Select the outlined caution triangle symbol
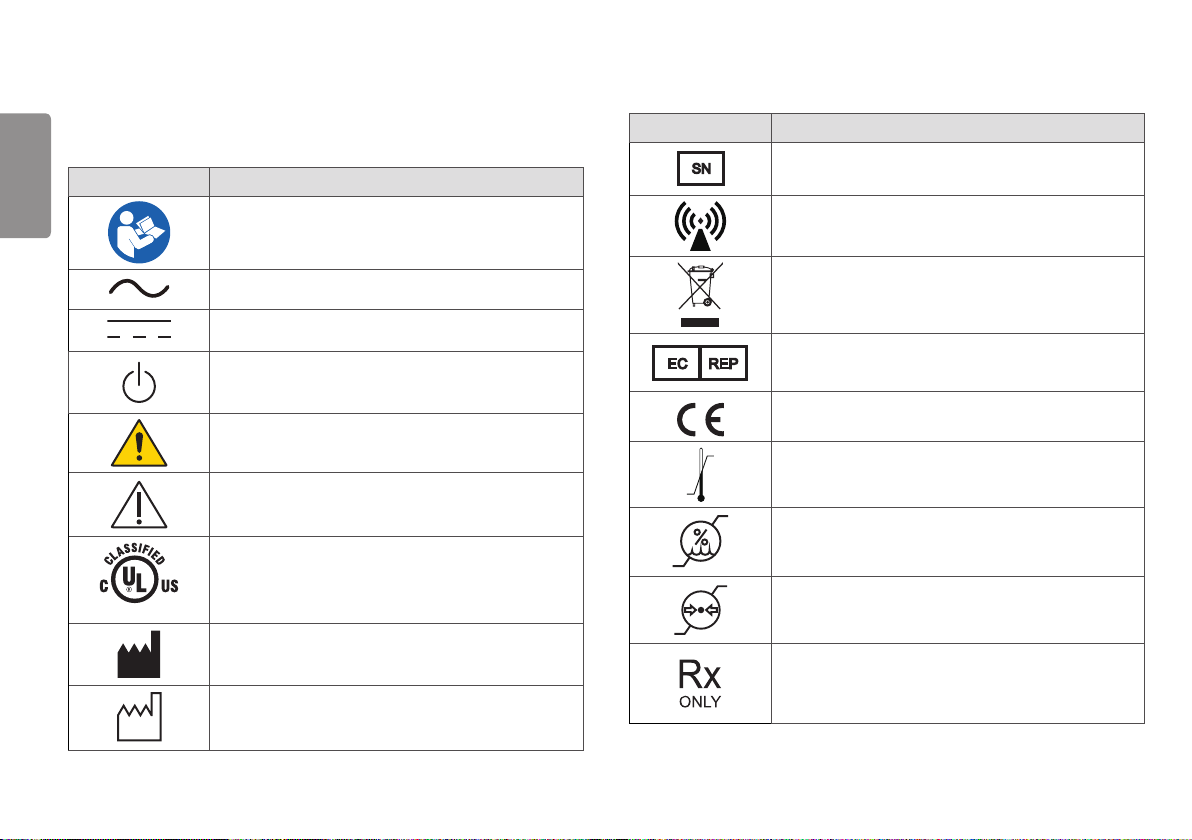 pos(139,505)
